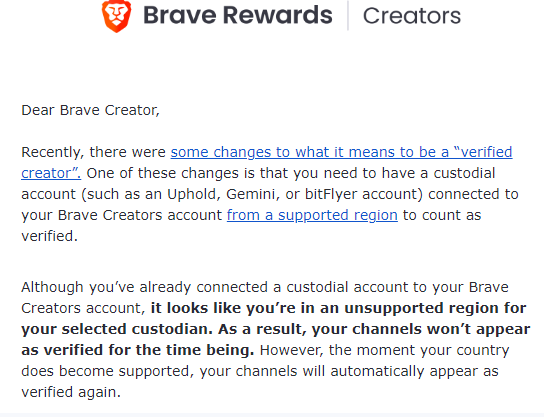
Task: Click the "Brave Rewards" header wordmark
Action: (238, 15)
